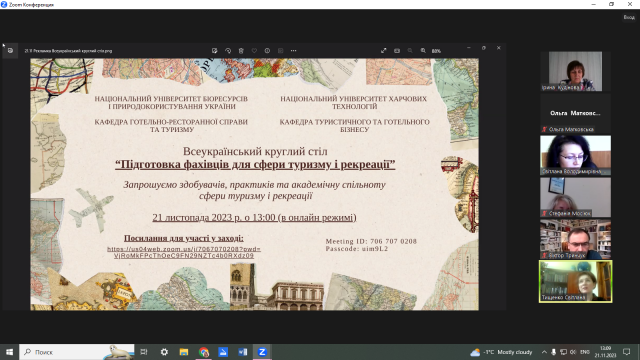Enter fullscreen with the expand arrows icon

[x=383, y=51]
